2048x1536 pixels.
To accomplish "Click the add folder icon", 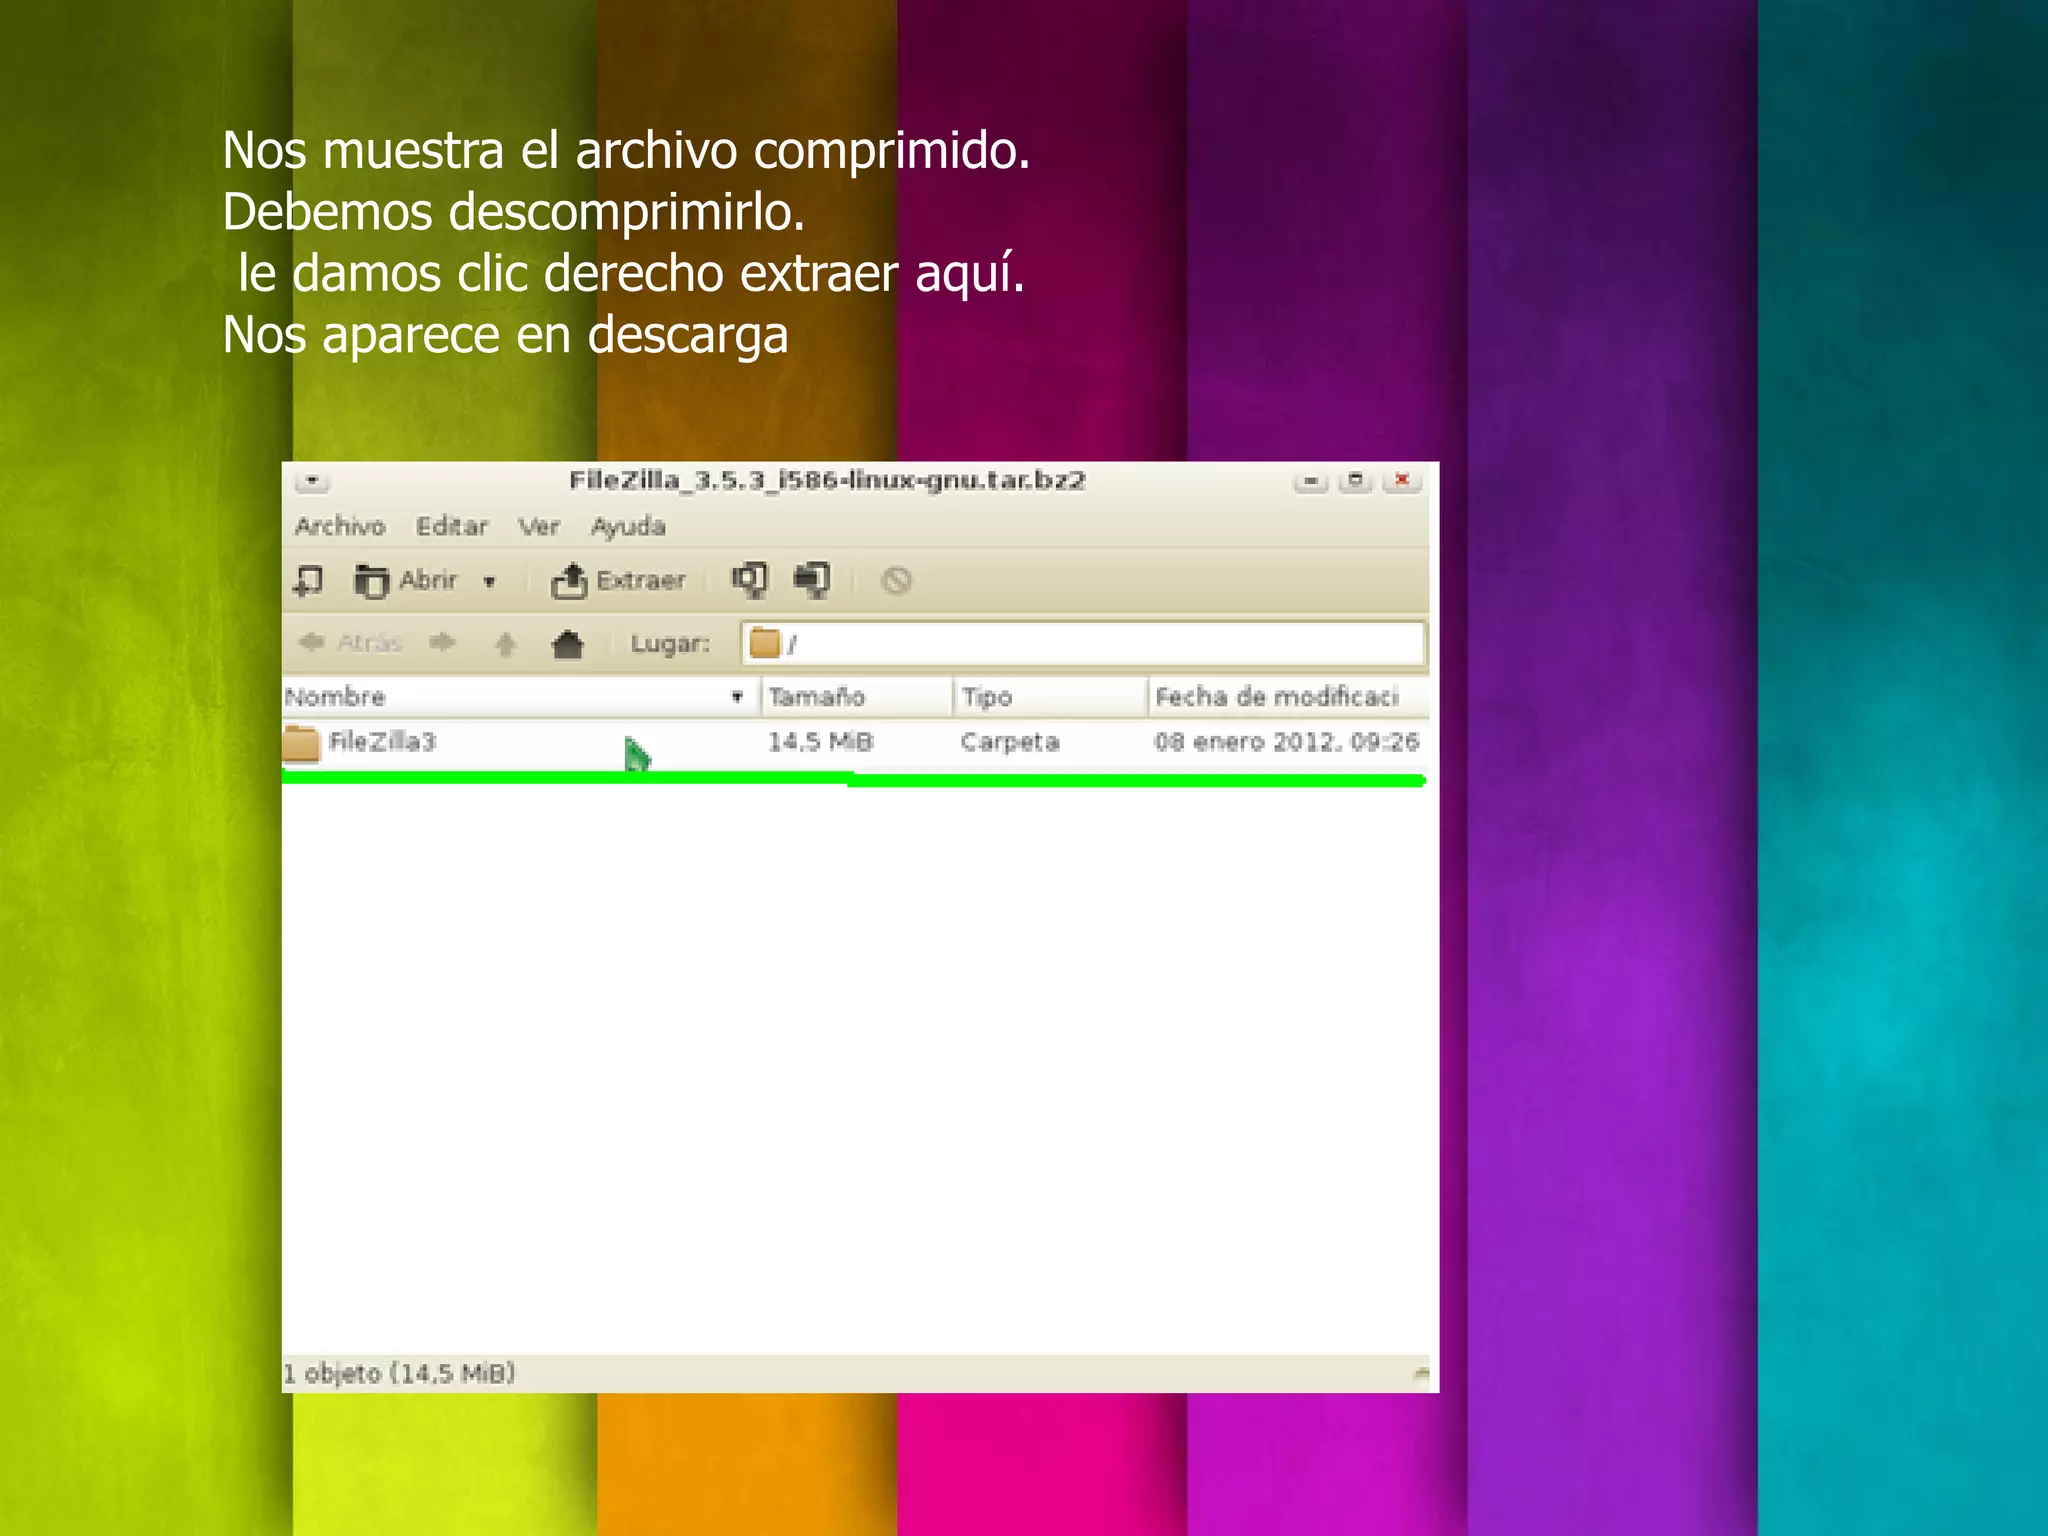I will point(812,580).
